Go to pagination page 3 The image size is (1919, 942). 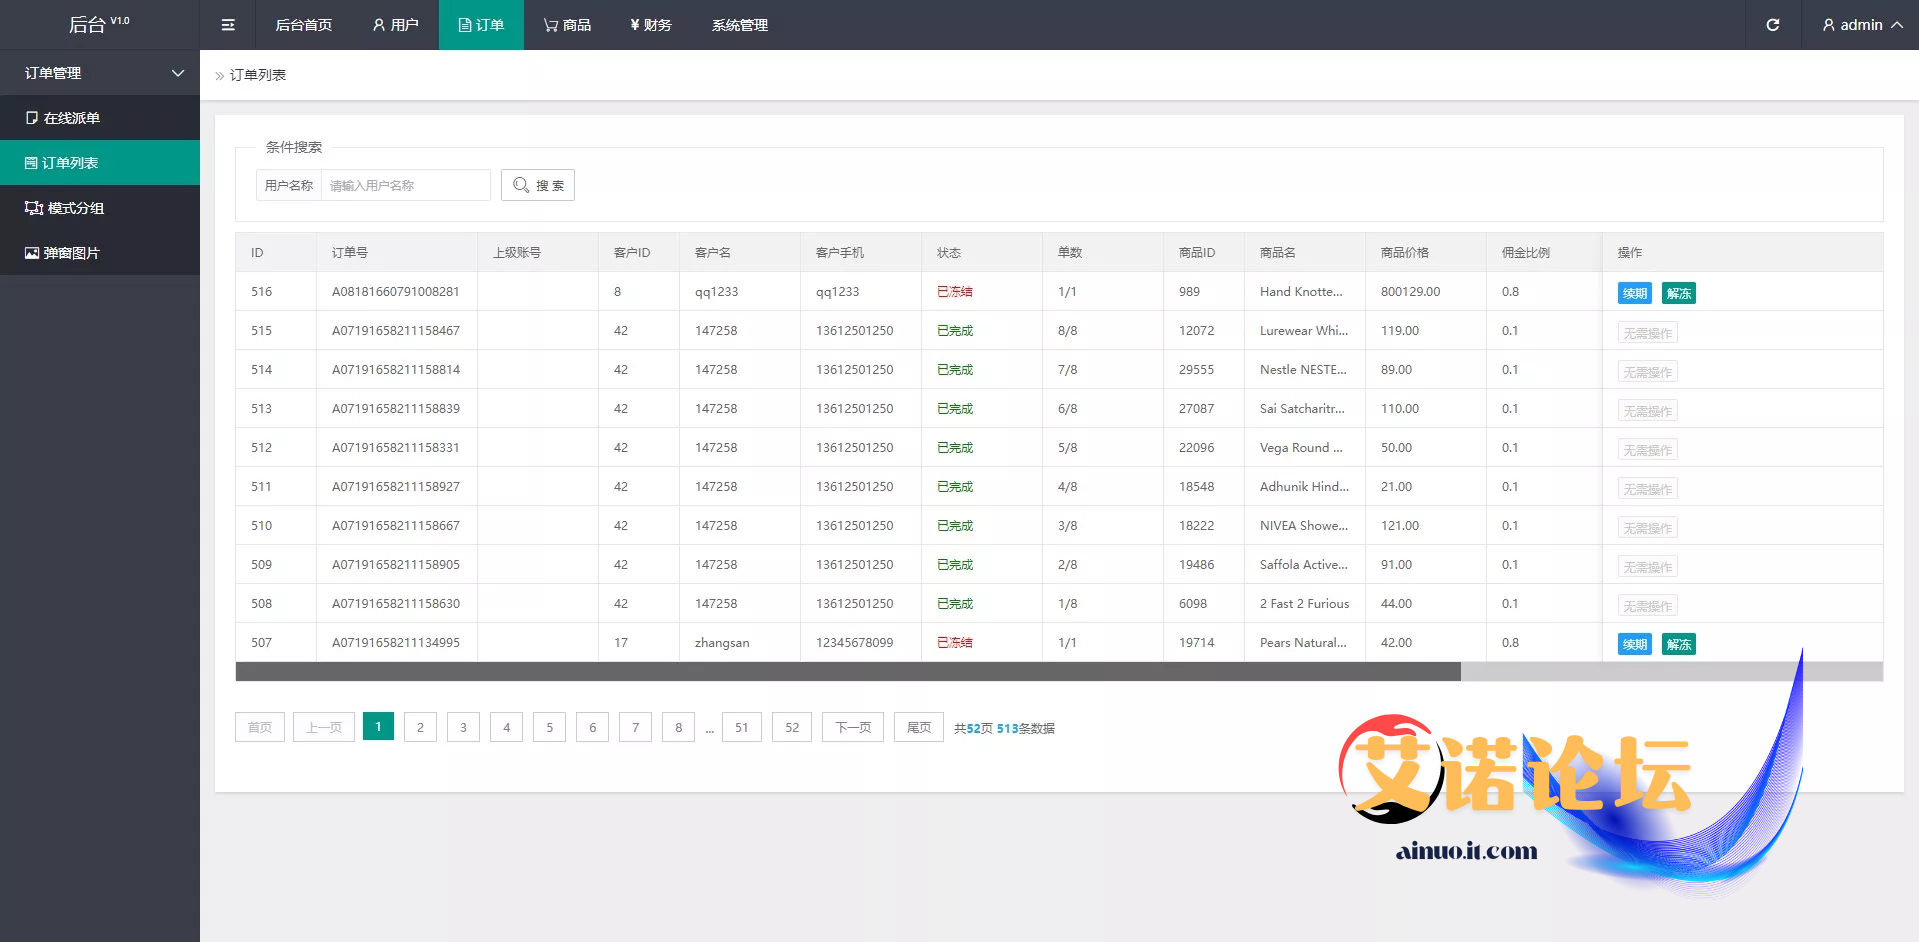(463, 727)
